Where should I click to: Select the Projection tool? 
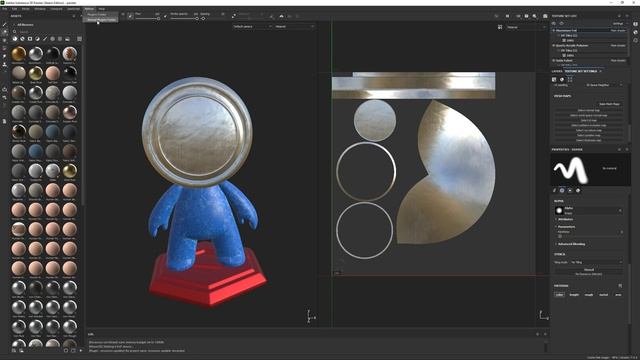pyautogui.click(x=4, y=40)
